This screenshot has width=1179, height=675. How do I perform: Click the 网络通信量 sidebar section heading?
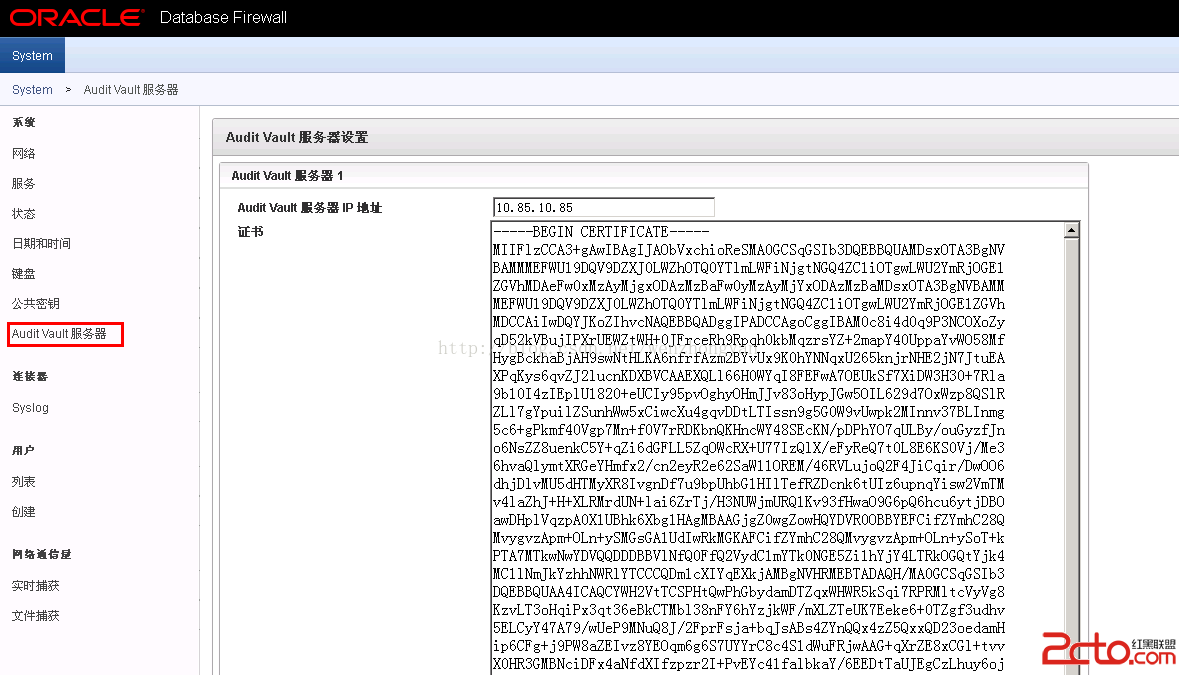[x=41, y=554]
